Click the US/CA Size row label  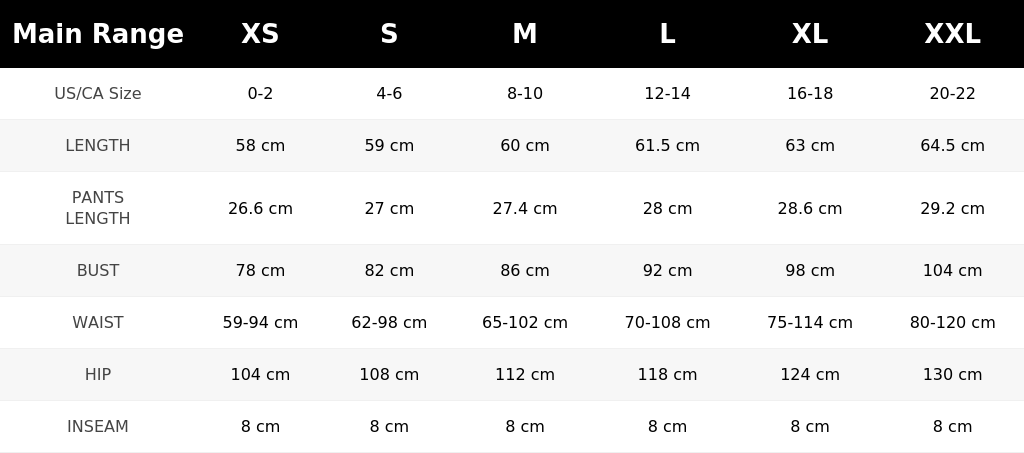click(x=98, y=93)
